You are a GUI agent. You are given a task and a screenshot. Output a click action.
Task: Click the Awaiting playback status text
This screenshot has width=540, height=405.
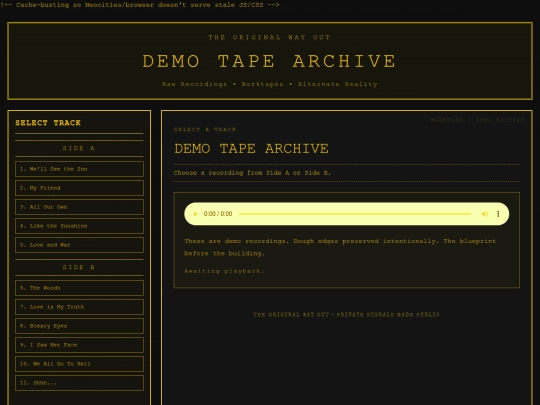pos(224,271)
